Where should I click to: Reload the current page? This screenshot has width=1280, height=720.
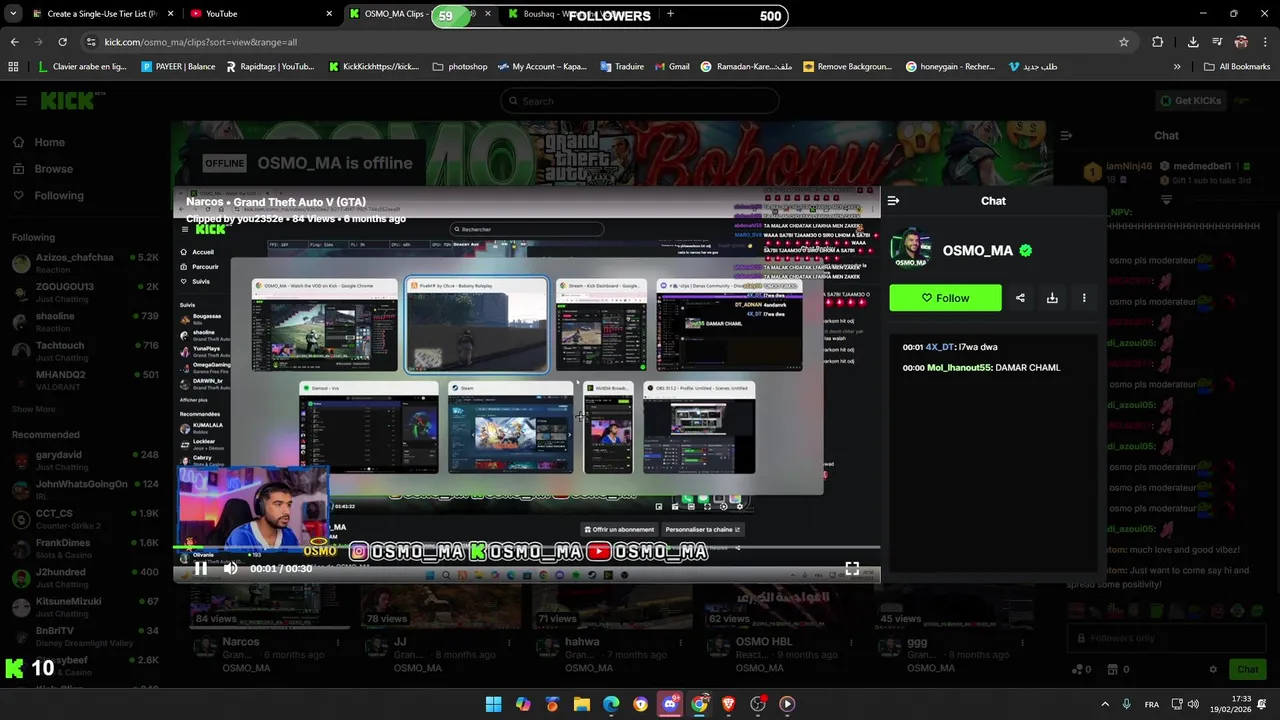click(x=62, y=42)
